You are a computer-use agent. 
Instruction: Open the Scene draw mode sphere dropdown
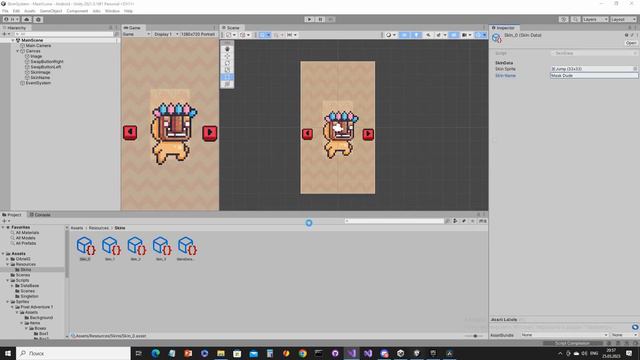pos(391,35)
